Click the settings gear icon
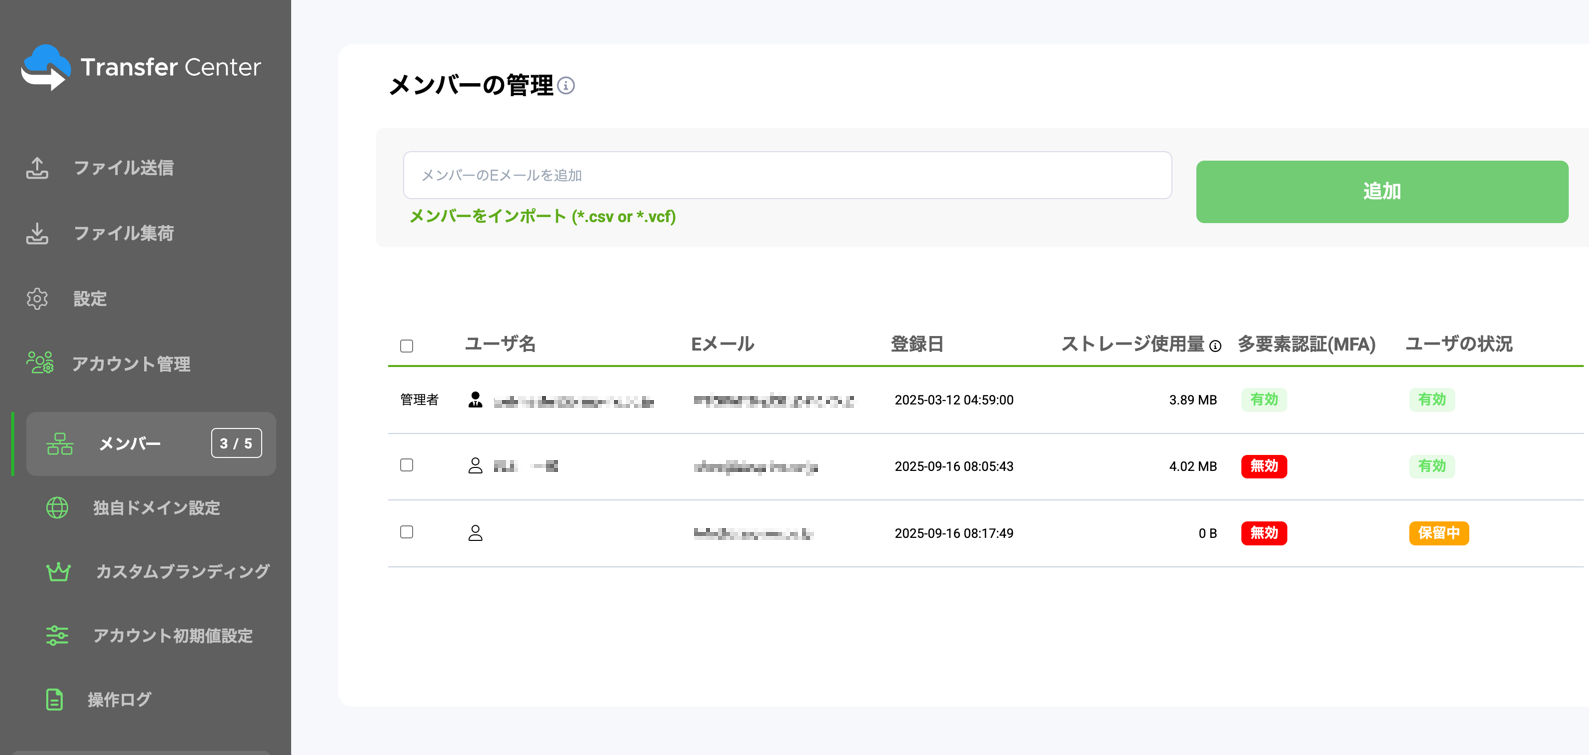 coord(37,299)
